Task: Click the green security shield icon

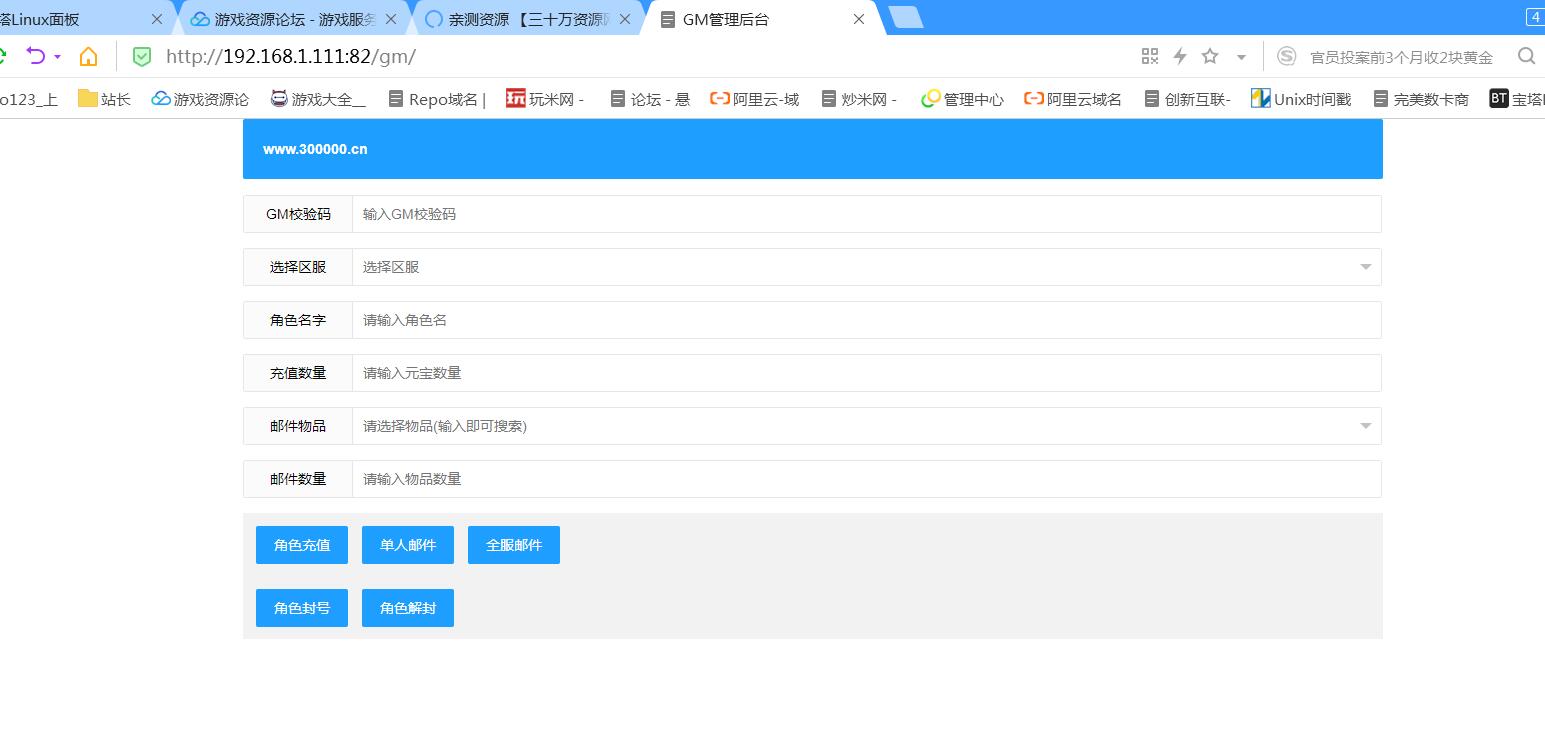Action: (x=142, y=56)
